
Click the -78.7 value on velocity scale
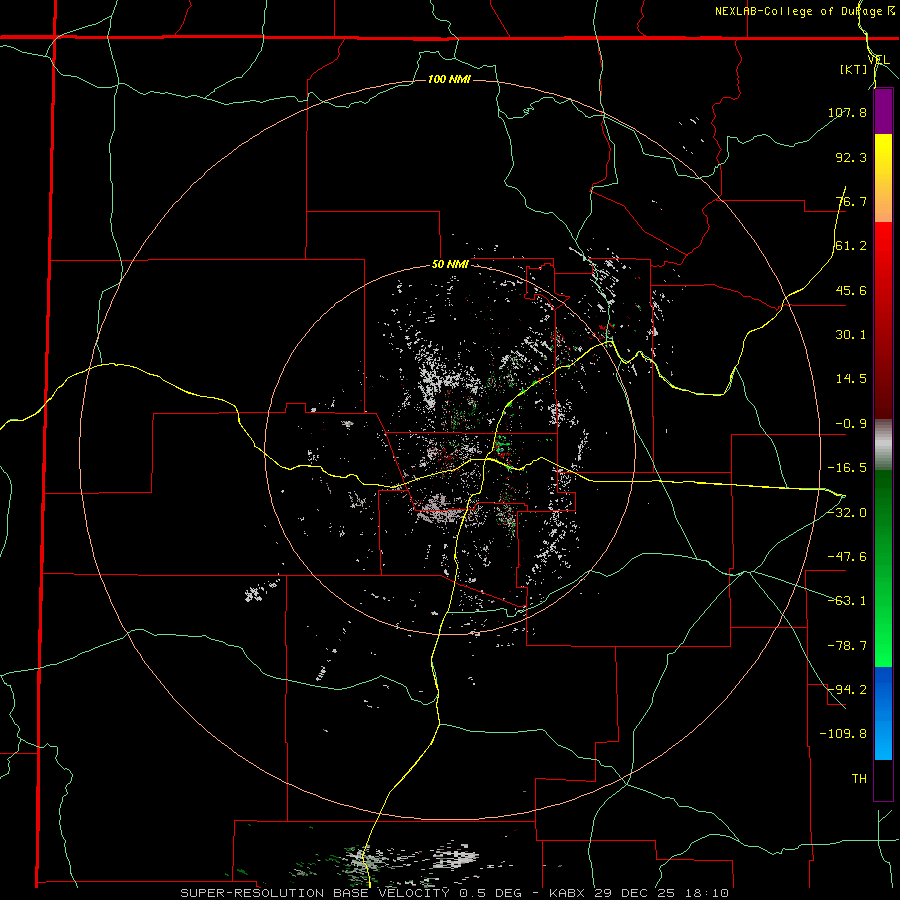coord(847,646)
